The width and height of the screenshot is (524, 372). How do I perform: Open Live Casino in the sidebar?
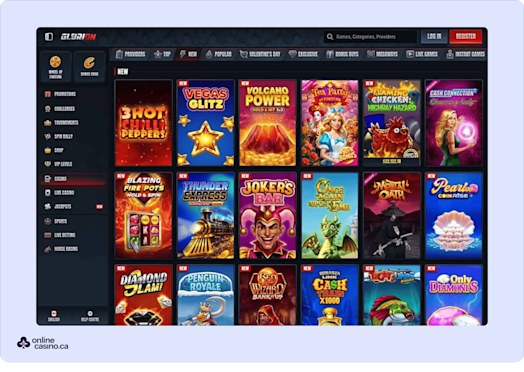coord(74,193)
